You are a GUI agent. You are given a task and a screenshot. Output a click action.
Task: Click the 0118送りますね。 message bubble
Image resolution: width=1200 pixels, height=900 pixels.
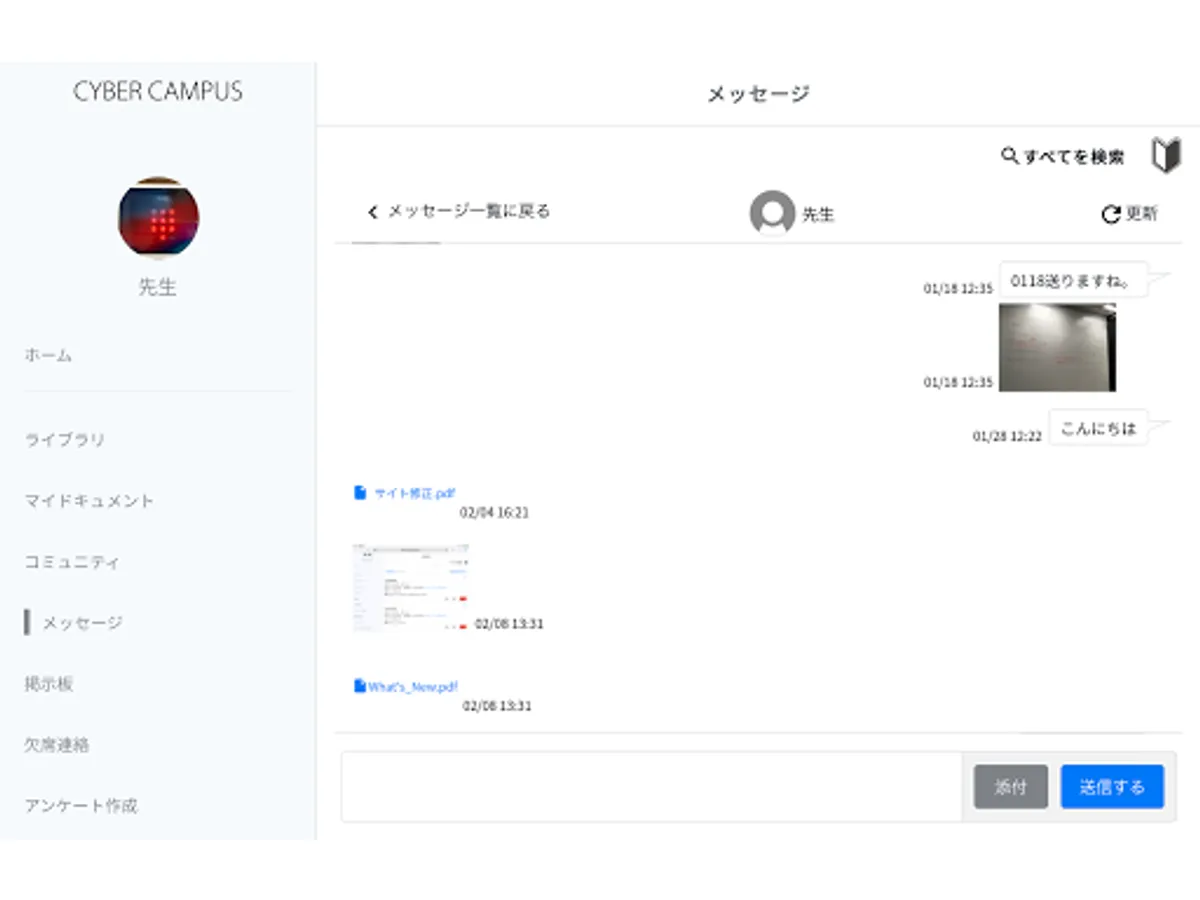[x=1073, y=281]
